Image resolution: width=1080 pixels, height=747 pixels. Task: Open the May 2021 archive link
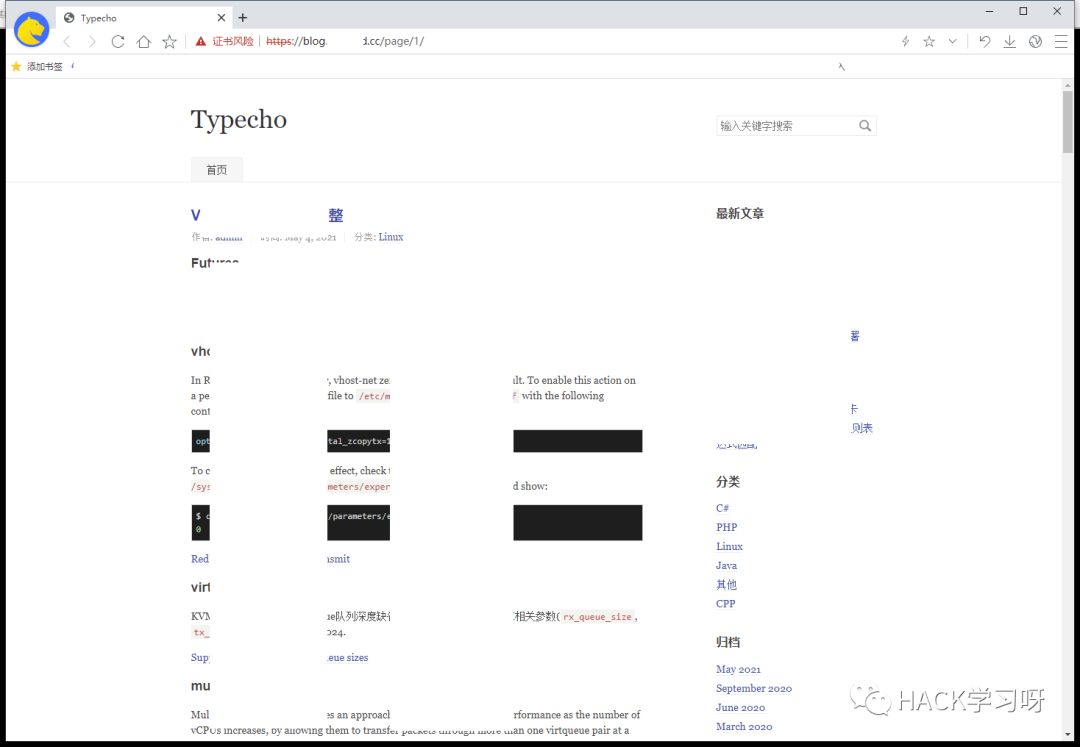[x=738, y=669]
